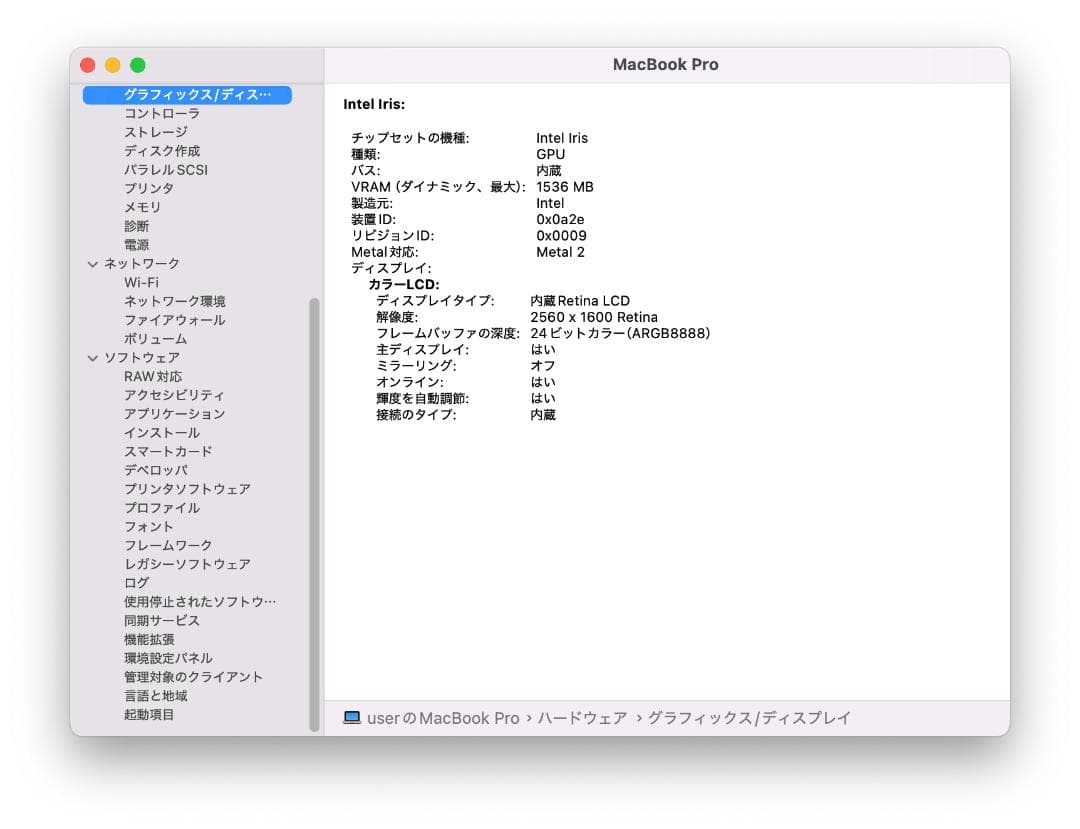
Task: Collapse the ネットワーク section
Action: tap(93, 263)
